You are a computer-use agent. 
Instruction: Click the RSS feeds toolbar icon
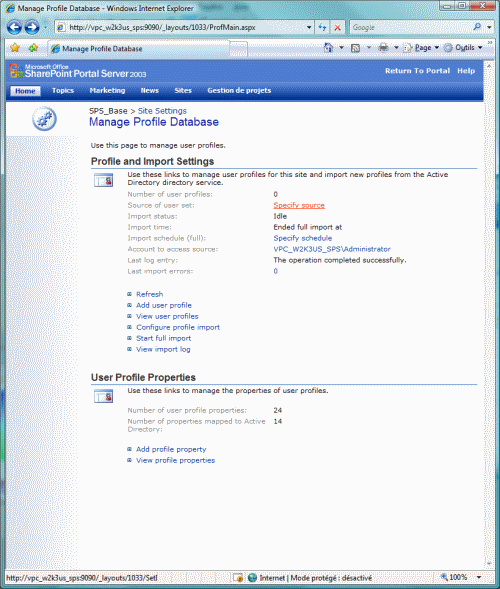click(x=355, y=48)
